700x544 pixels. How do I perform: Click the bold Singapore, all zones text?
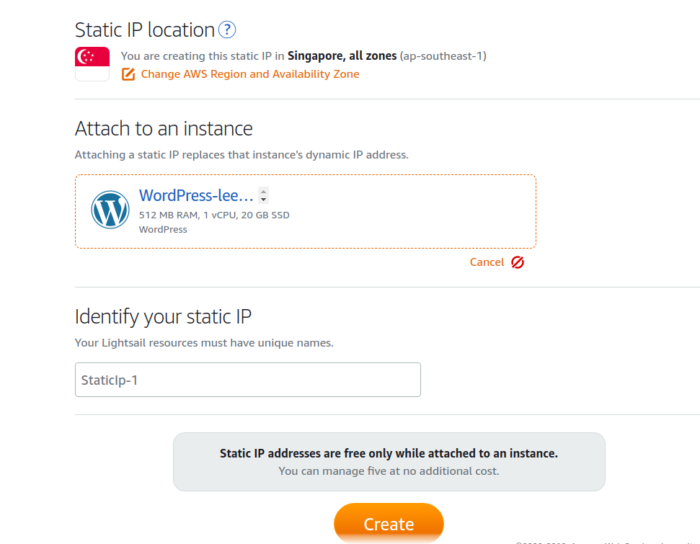point(341,56)
